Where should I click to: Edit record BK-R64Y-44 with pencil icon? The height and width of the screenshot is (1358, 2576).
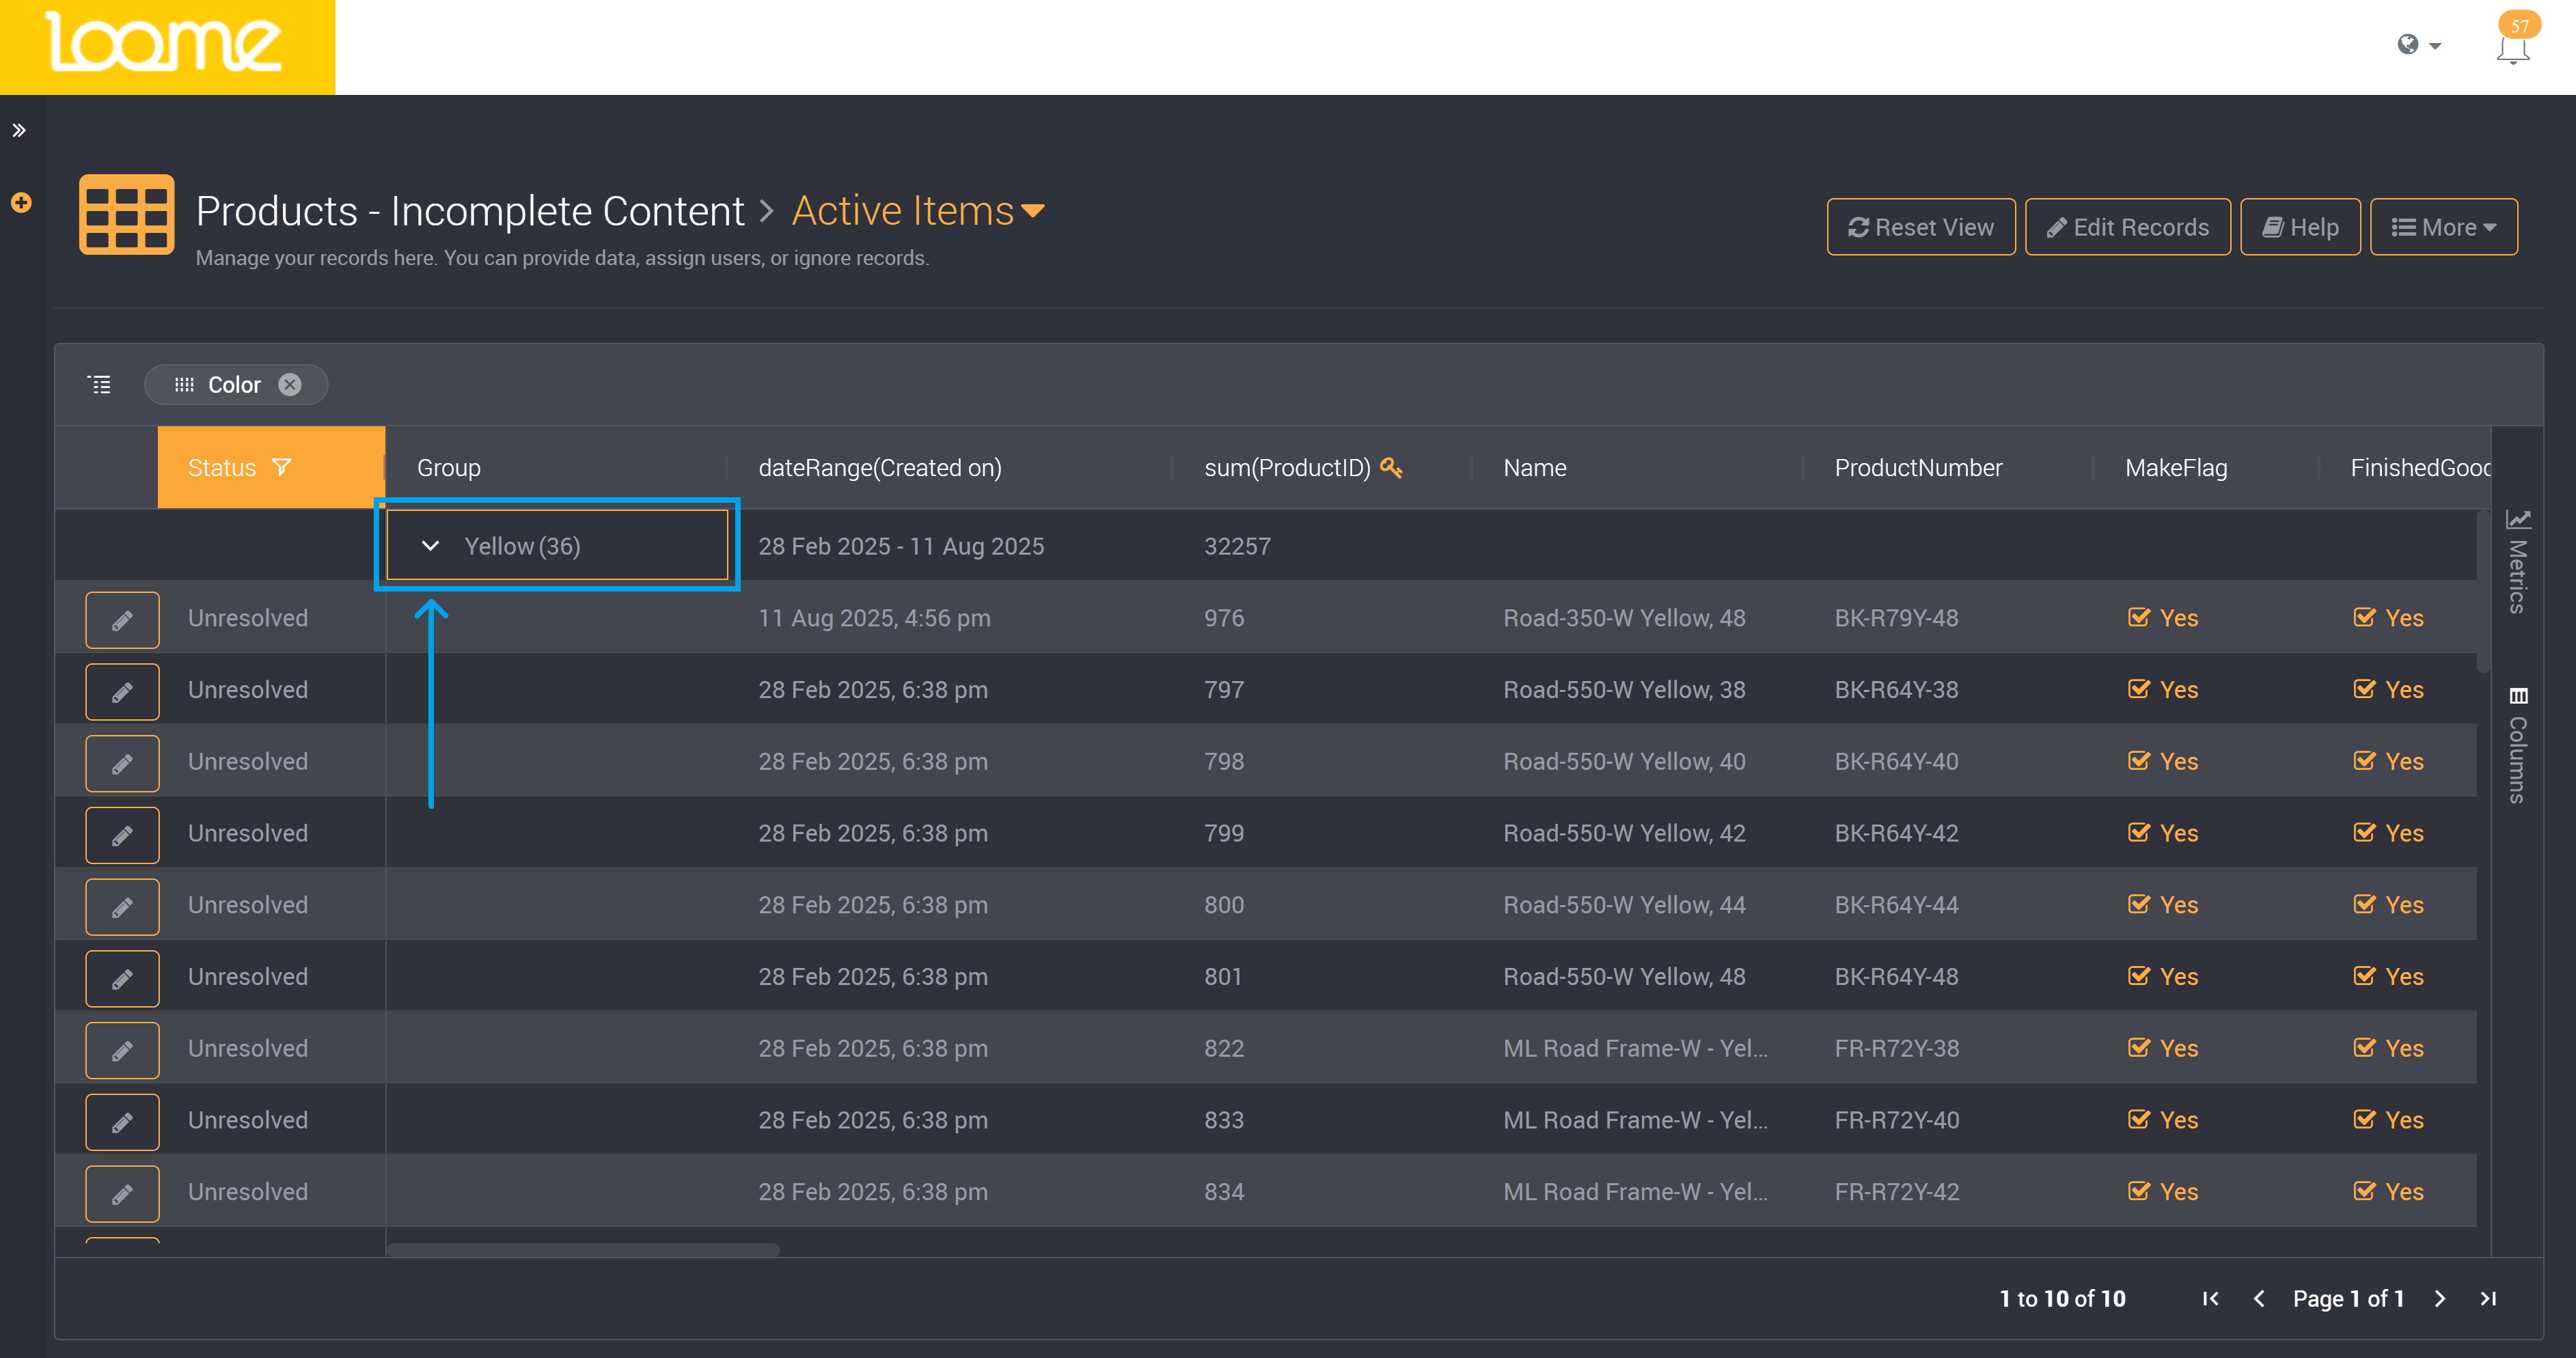click(x=122, y=907)
